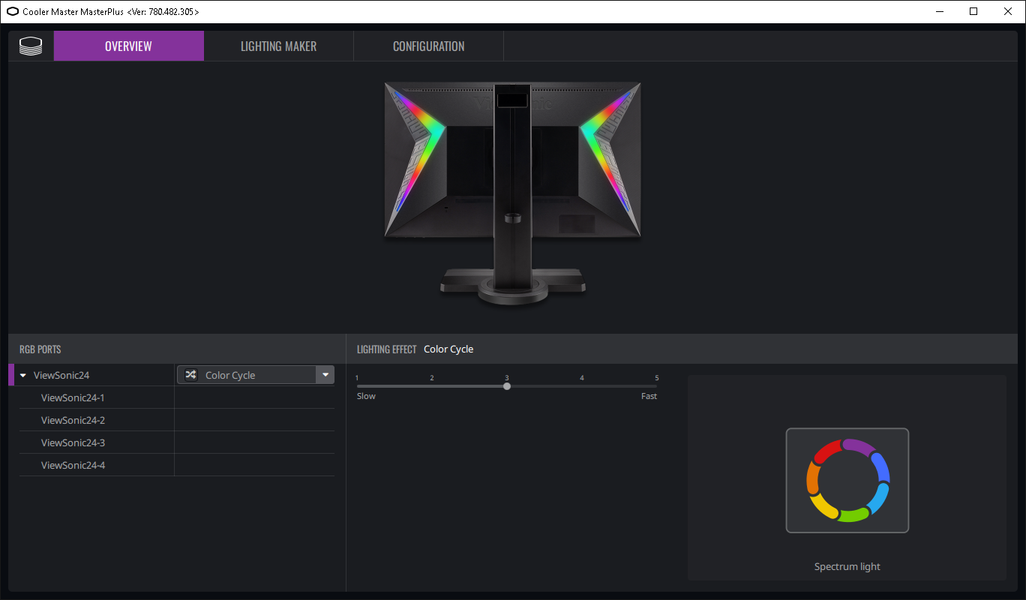The image size is (1026, 600).
Task: Switch to the LIGHTING MAKER tab
Action: [278, 46]
